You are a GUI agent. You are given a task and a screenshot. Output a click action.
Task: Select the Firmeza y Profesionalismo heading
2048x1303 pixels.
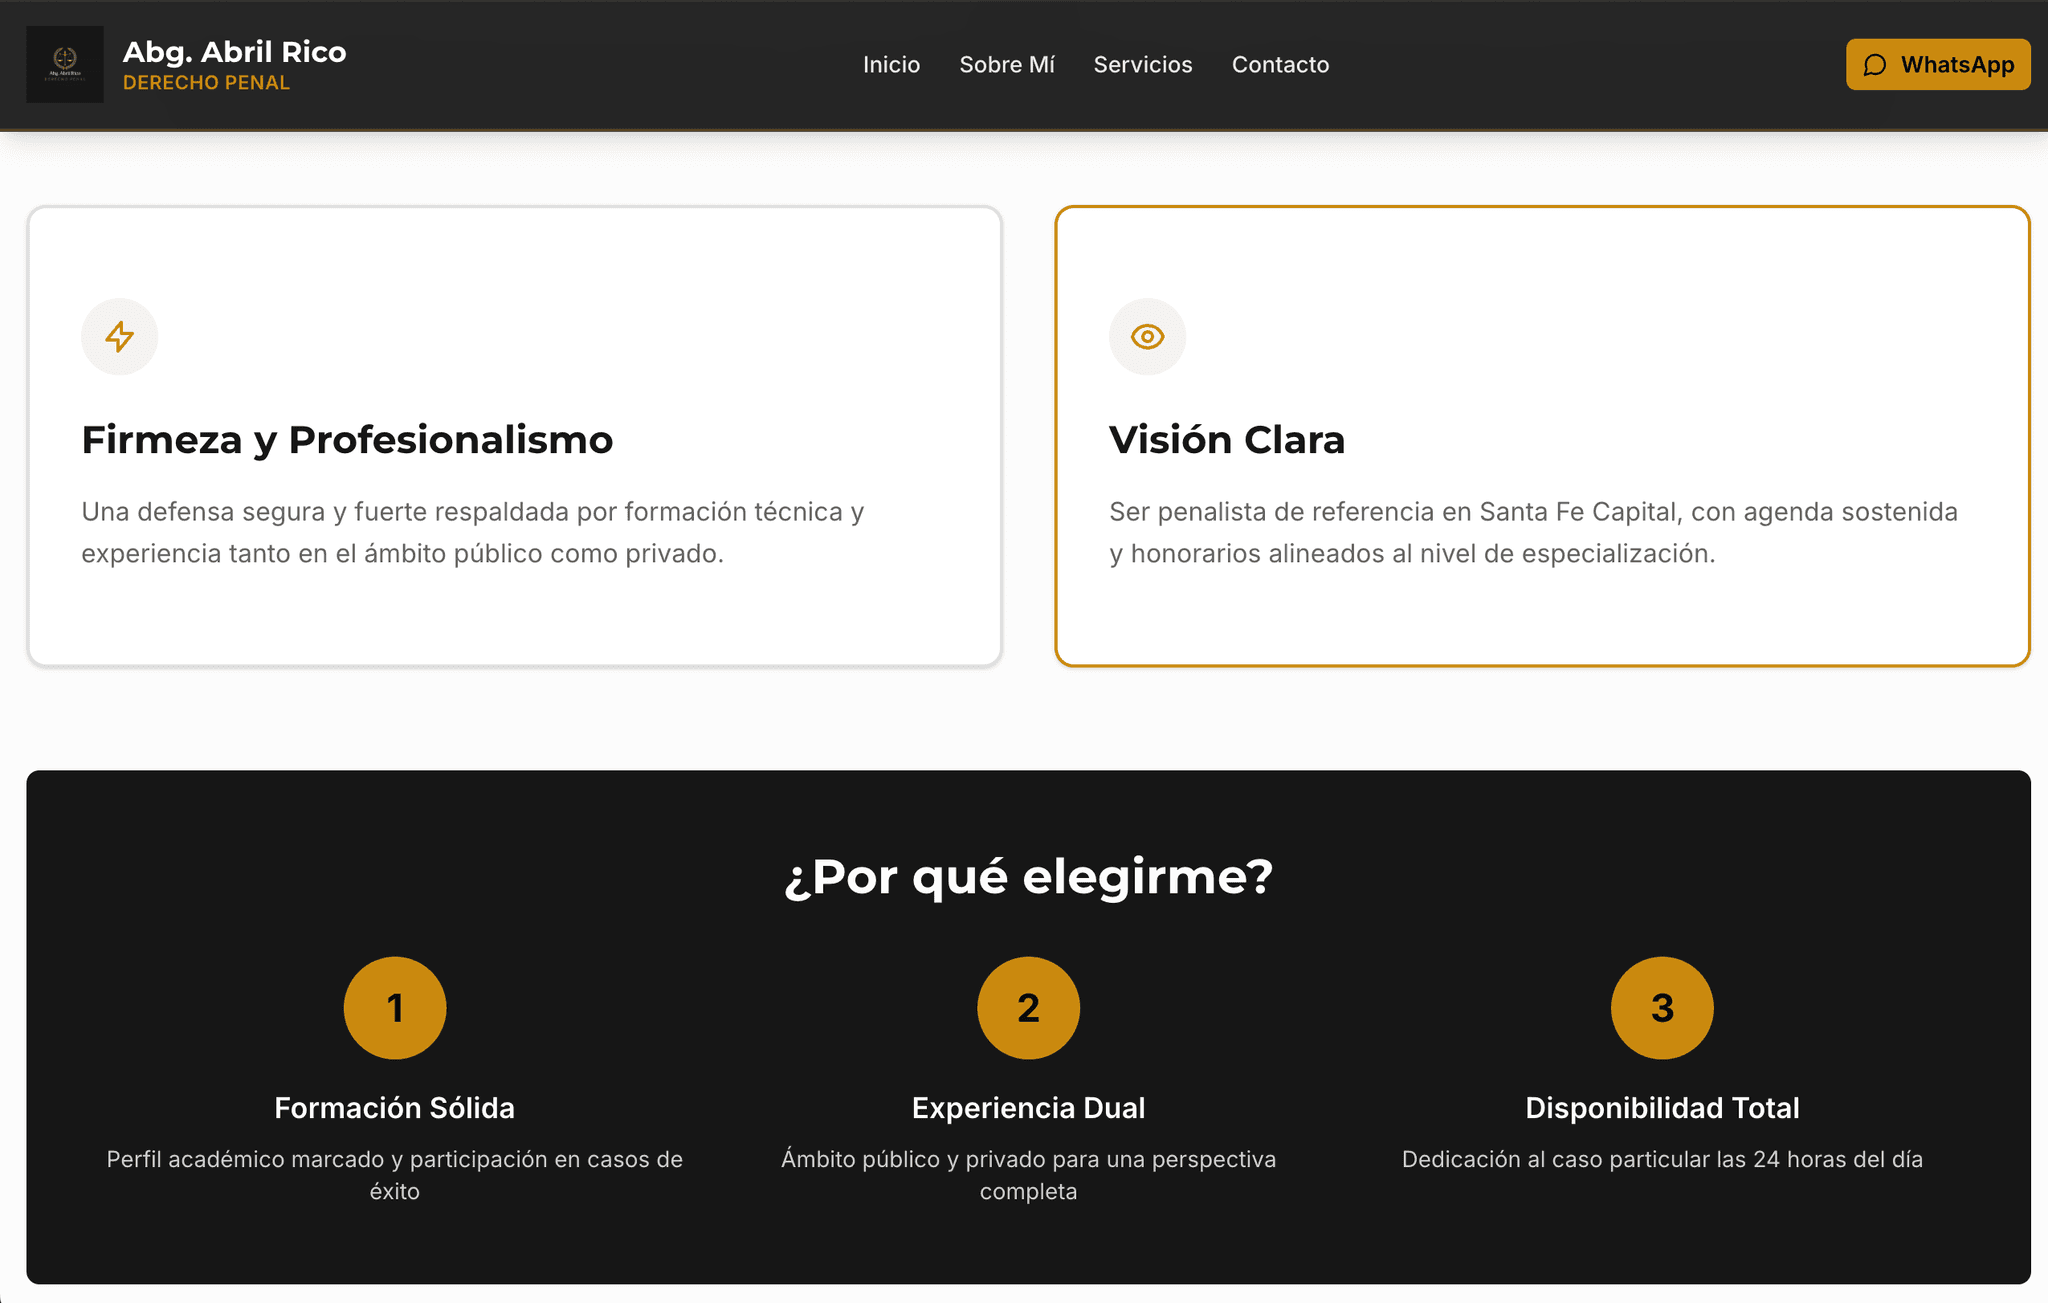tap(347, 440)
